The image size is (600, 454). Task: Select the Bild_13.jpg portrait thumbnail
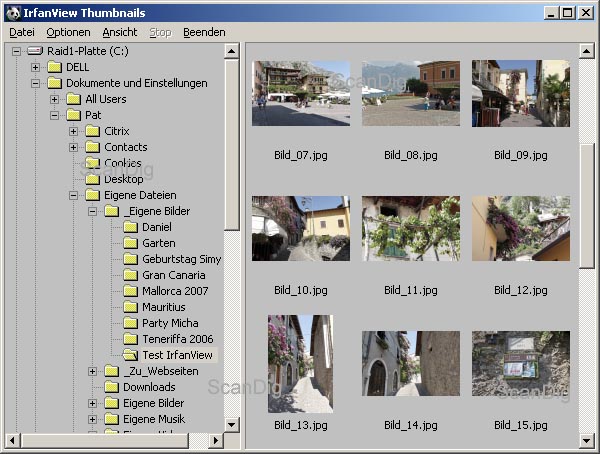pos(300,364)
